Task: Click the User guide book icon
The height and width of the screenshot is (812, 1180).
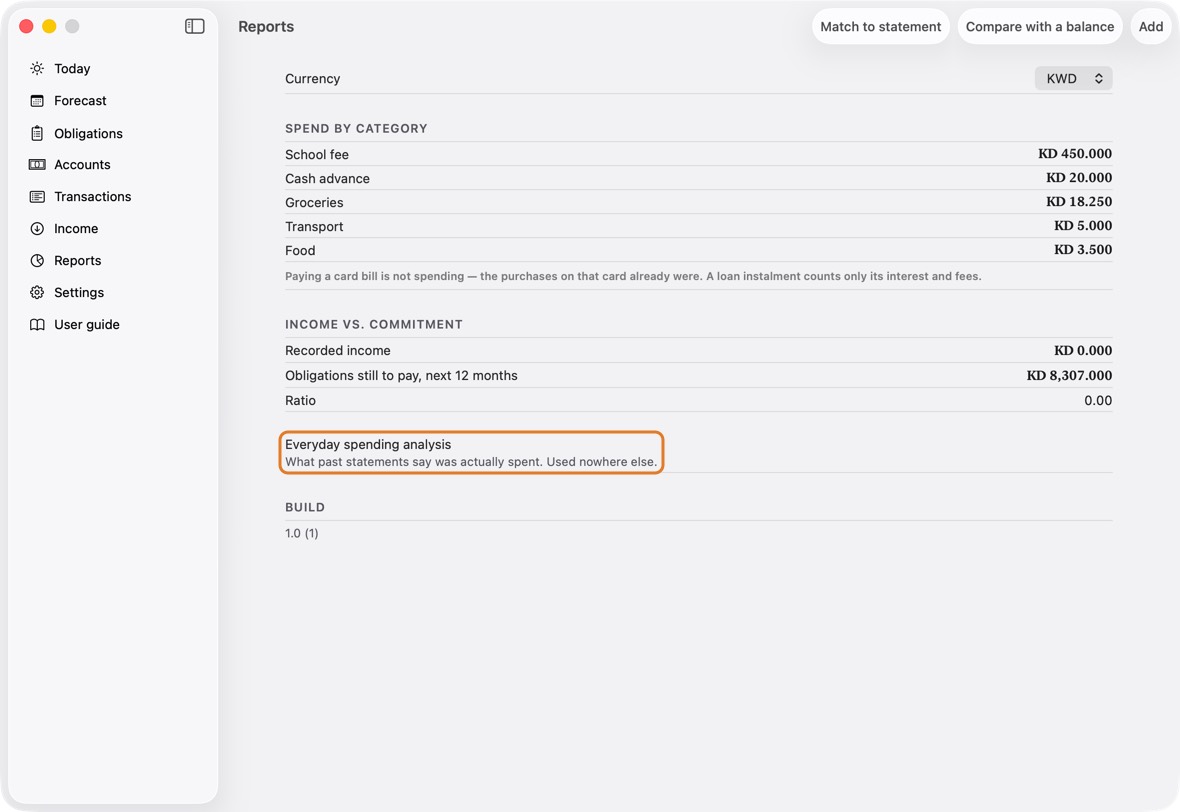Action: pyautogui.click(x=37, y=324)
